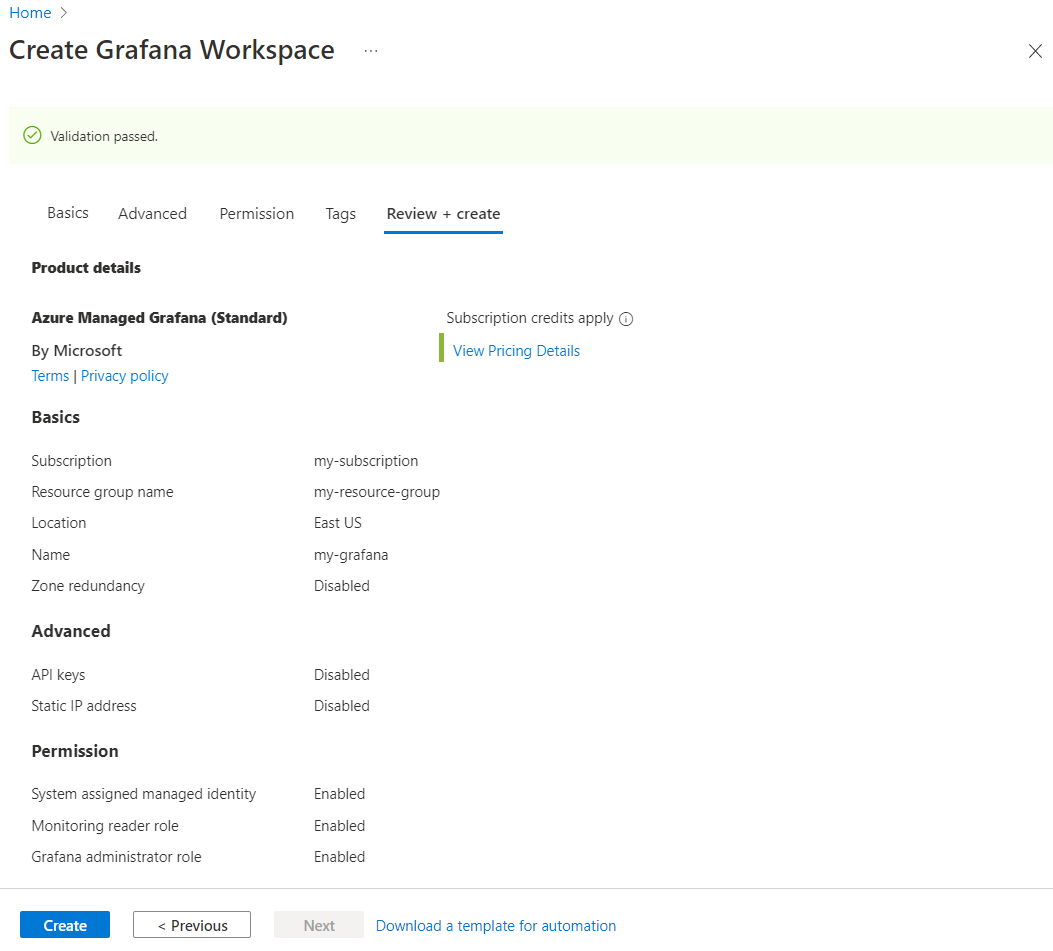
Task: Click the 'Static IP address' label
Action: (84, 706)
